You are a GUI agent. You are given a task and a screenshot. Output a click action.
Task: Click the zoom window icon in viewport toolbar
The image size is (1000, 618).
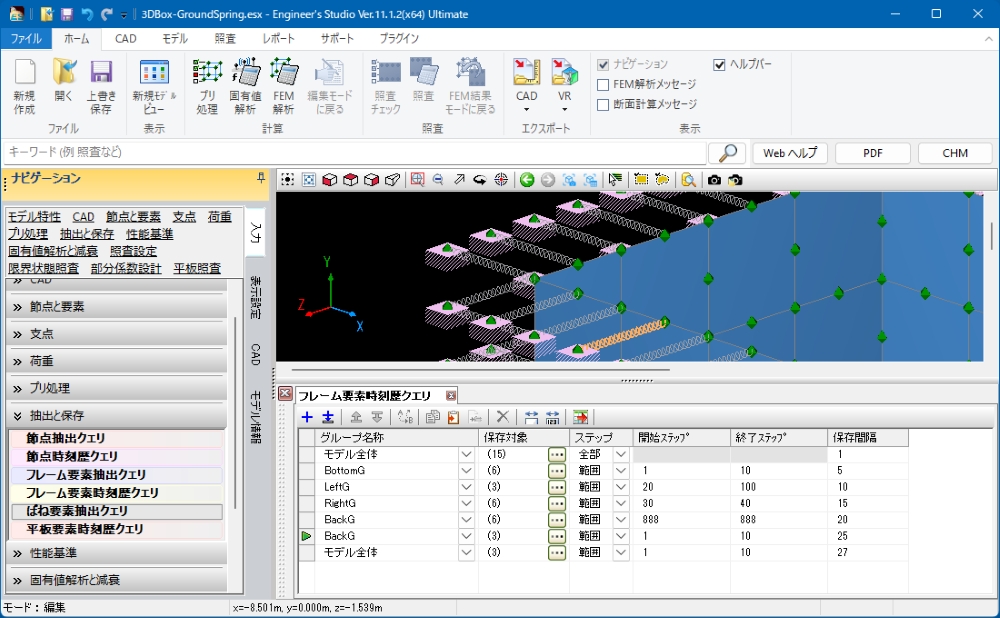(417, 180)
